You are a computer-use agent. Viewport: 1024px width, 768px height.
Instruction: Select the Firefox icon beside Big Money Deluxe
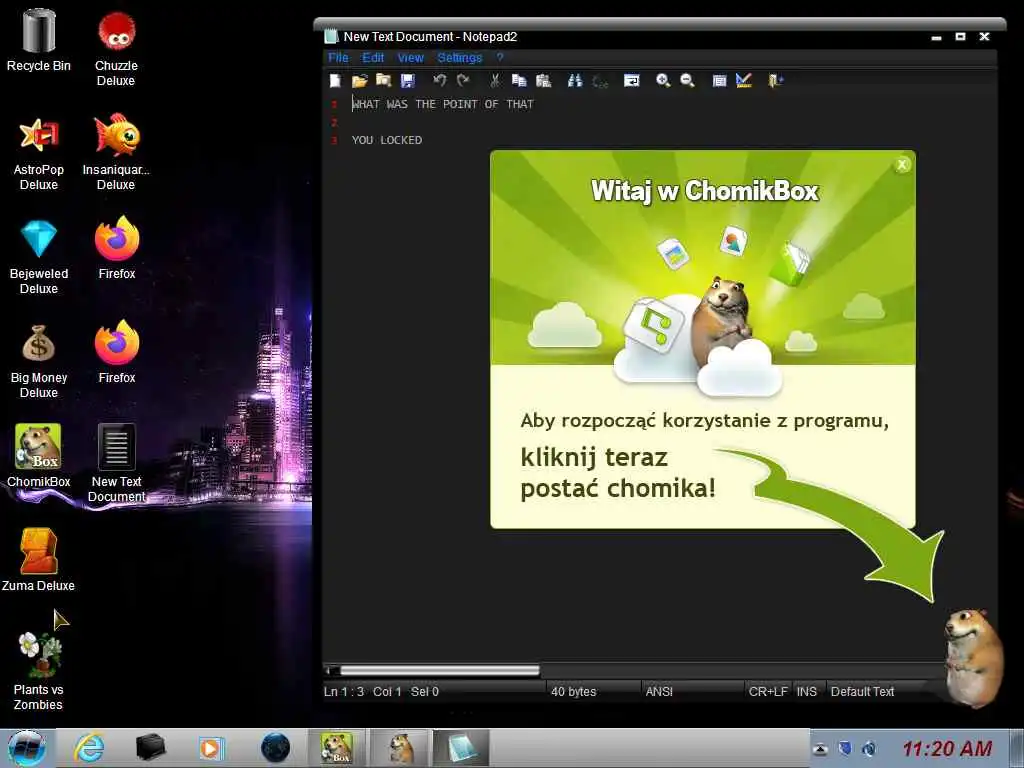(x=117, y=352)
